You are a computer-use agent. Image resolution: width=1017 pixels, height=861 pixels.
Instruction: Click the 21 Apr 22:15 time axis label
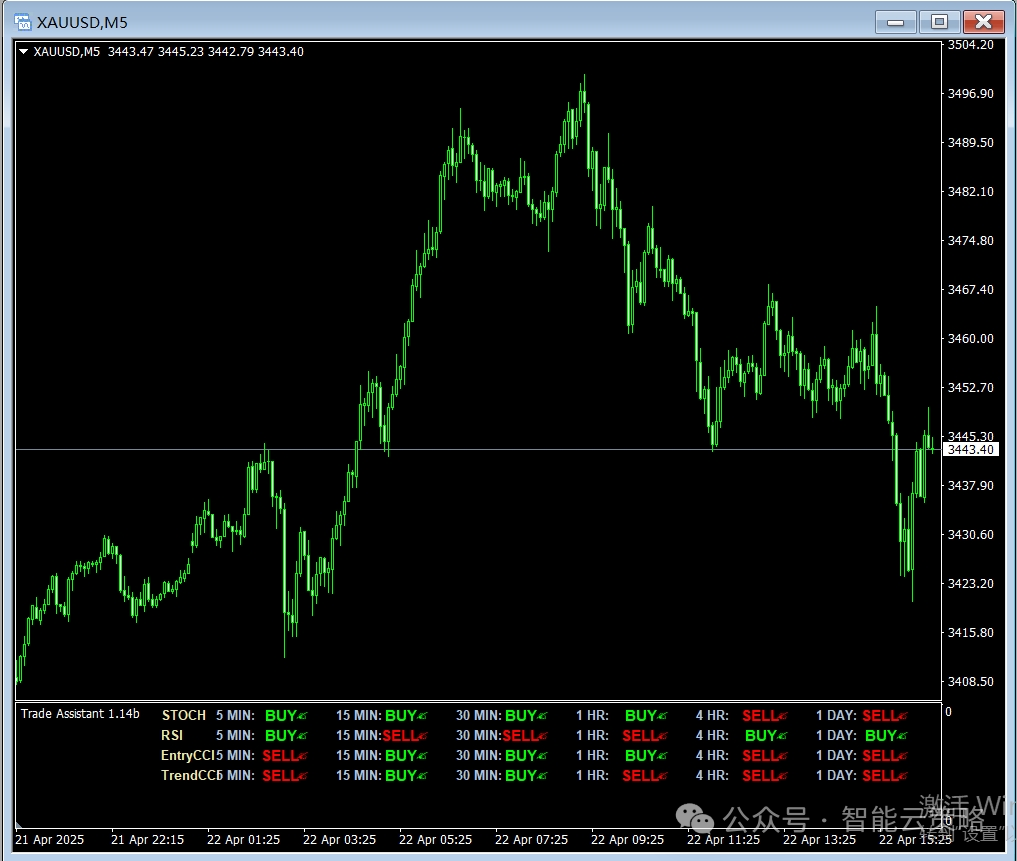pyautogui.click(x=147, y=840)
